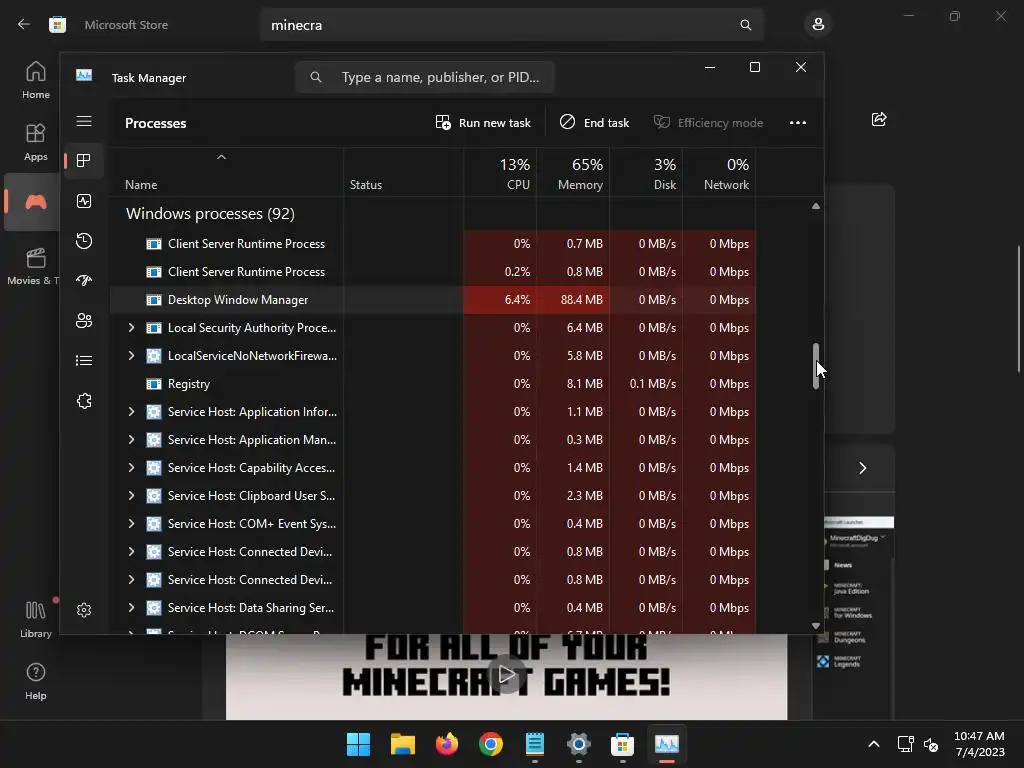Select the Processes page icon in sidebar
1024x768 pixels.
(x=84, y=161)
